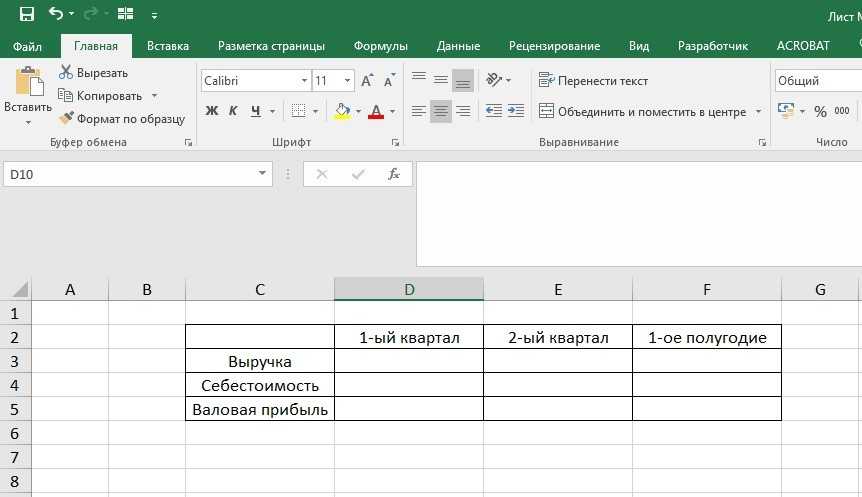Click the orientation (angled text) icon
Viewport: 862px width, 497px height.
pos(494,80)
